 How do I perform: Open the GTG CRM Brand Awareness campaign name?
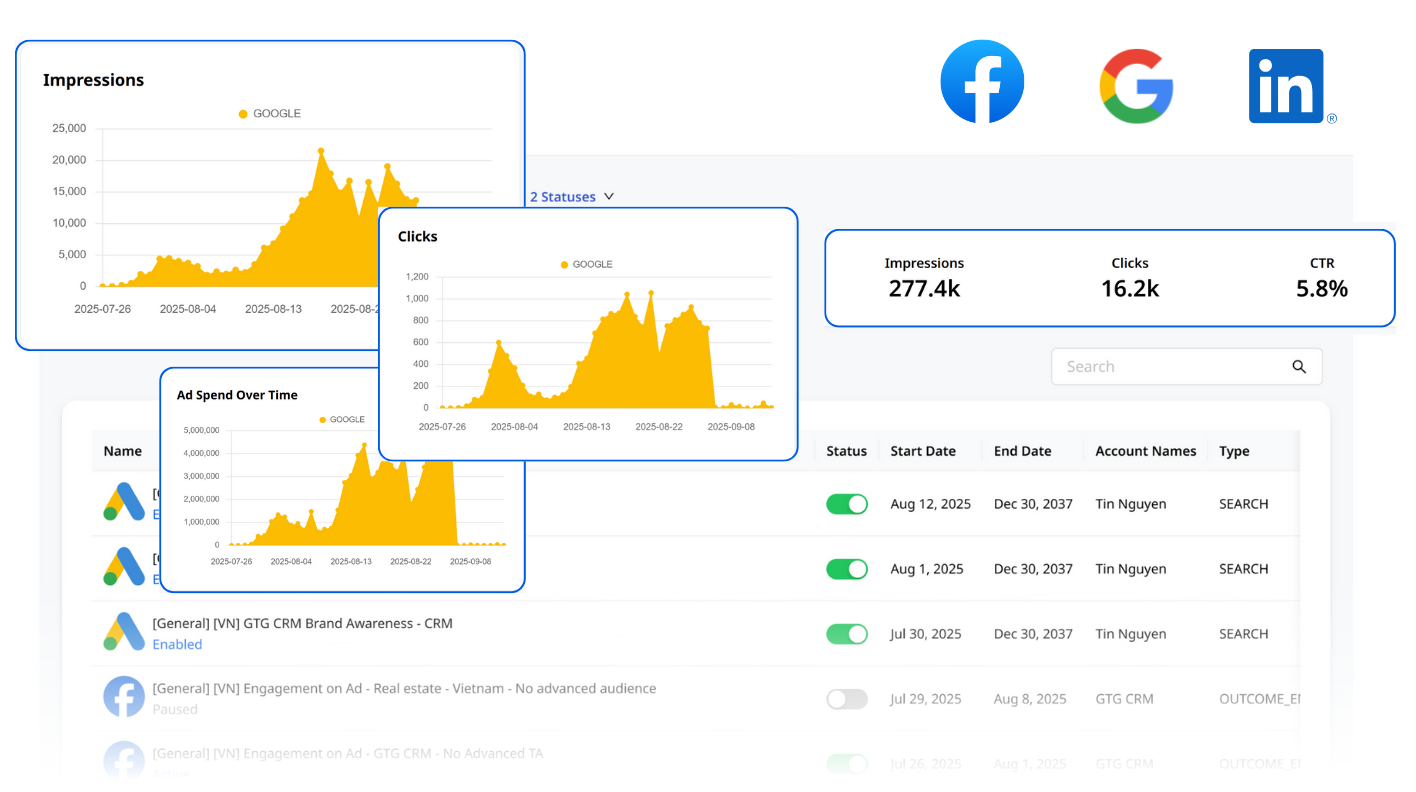click(x=302, y=623)
